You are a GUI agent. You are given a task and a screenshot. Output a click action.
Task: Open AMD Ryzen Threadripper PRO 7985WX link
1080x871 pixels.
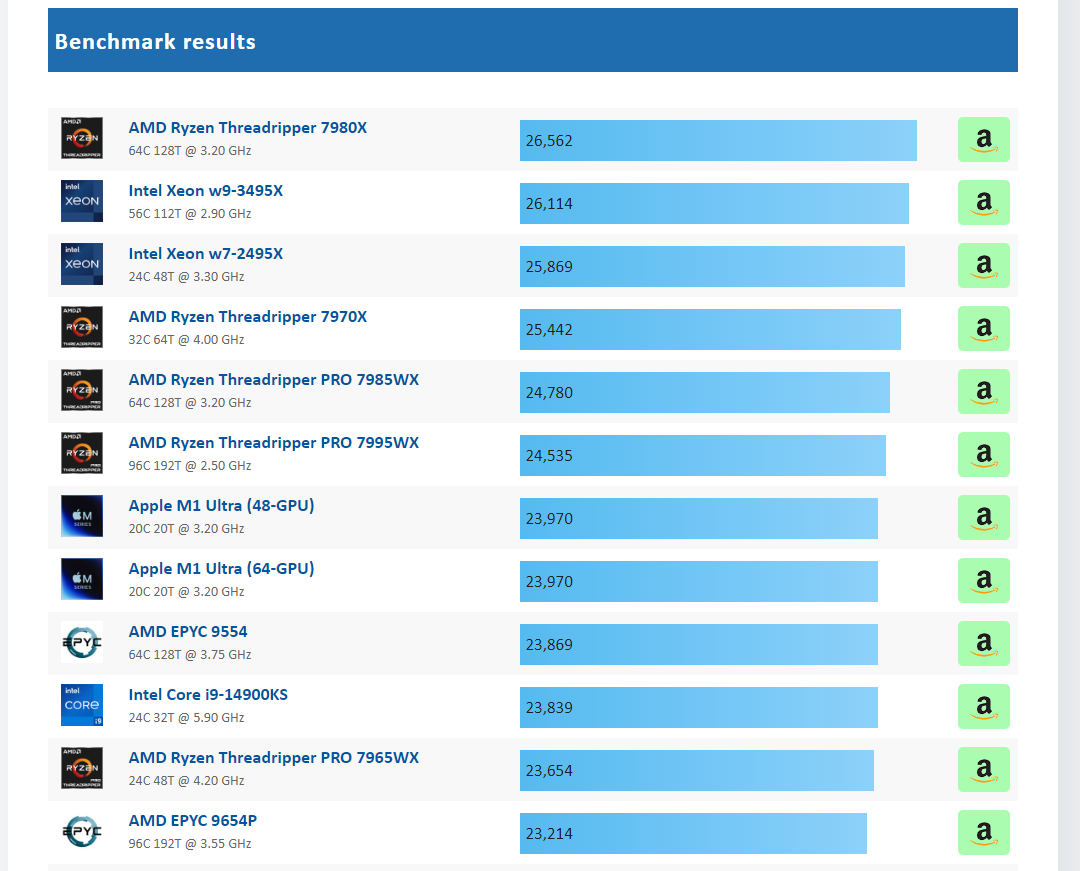tap(273, 380)
